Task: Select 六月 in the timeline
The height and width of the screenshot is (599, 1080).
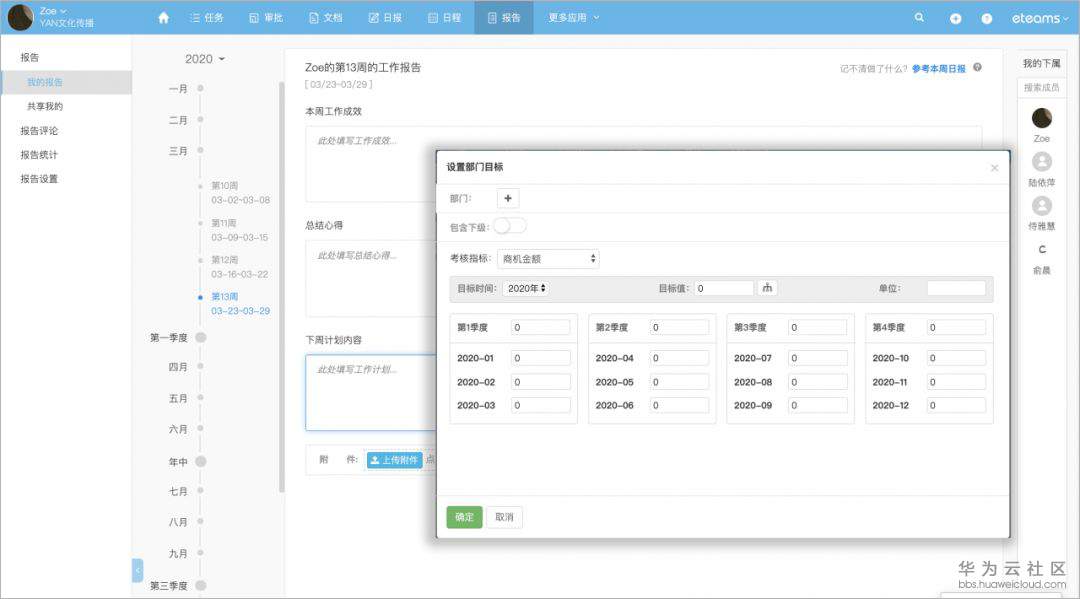Action: coord(178,429)
